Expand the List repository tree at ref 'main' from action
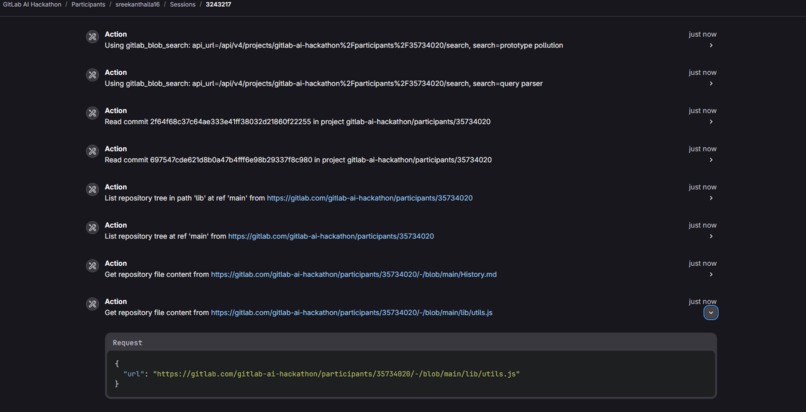 tap(711, 236)
